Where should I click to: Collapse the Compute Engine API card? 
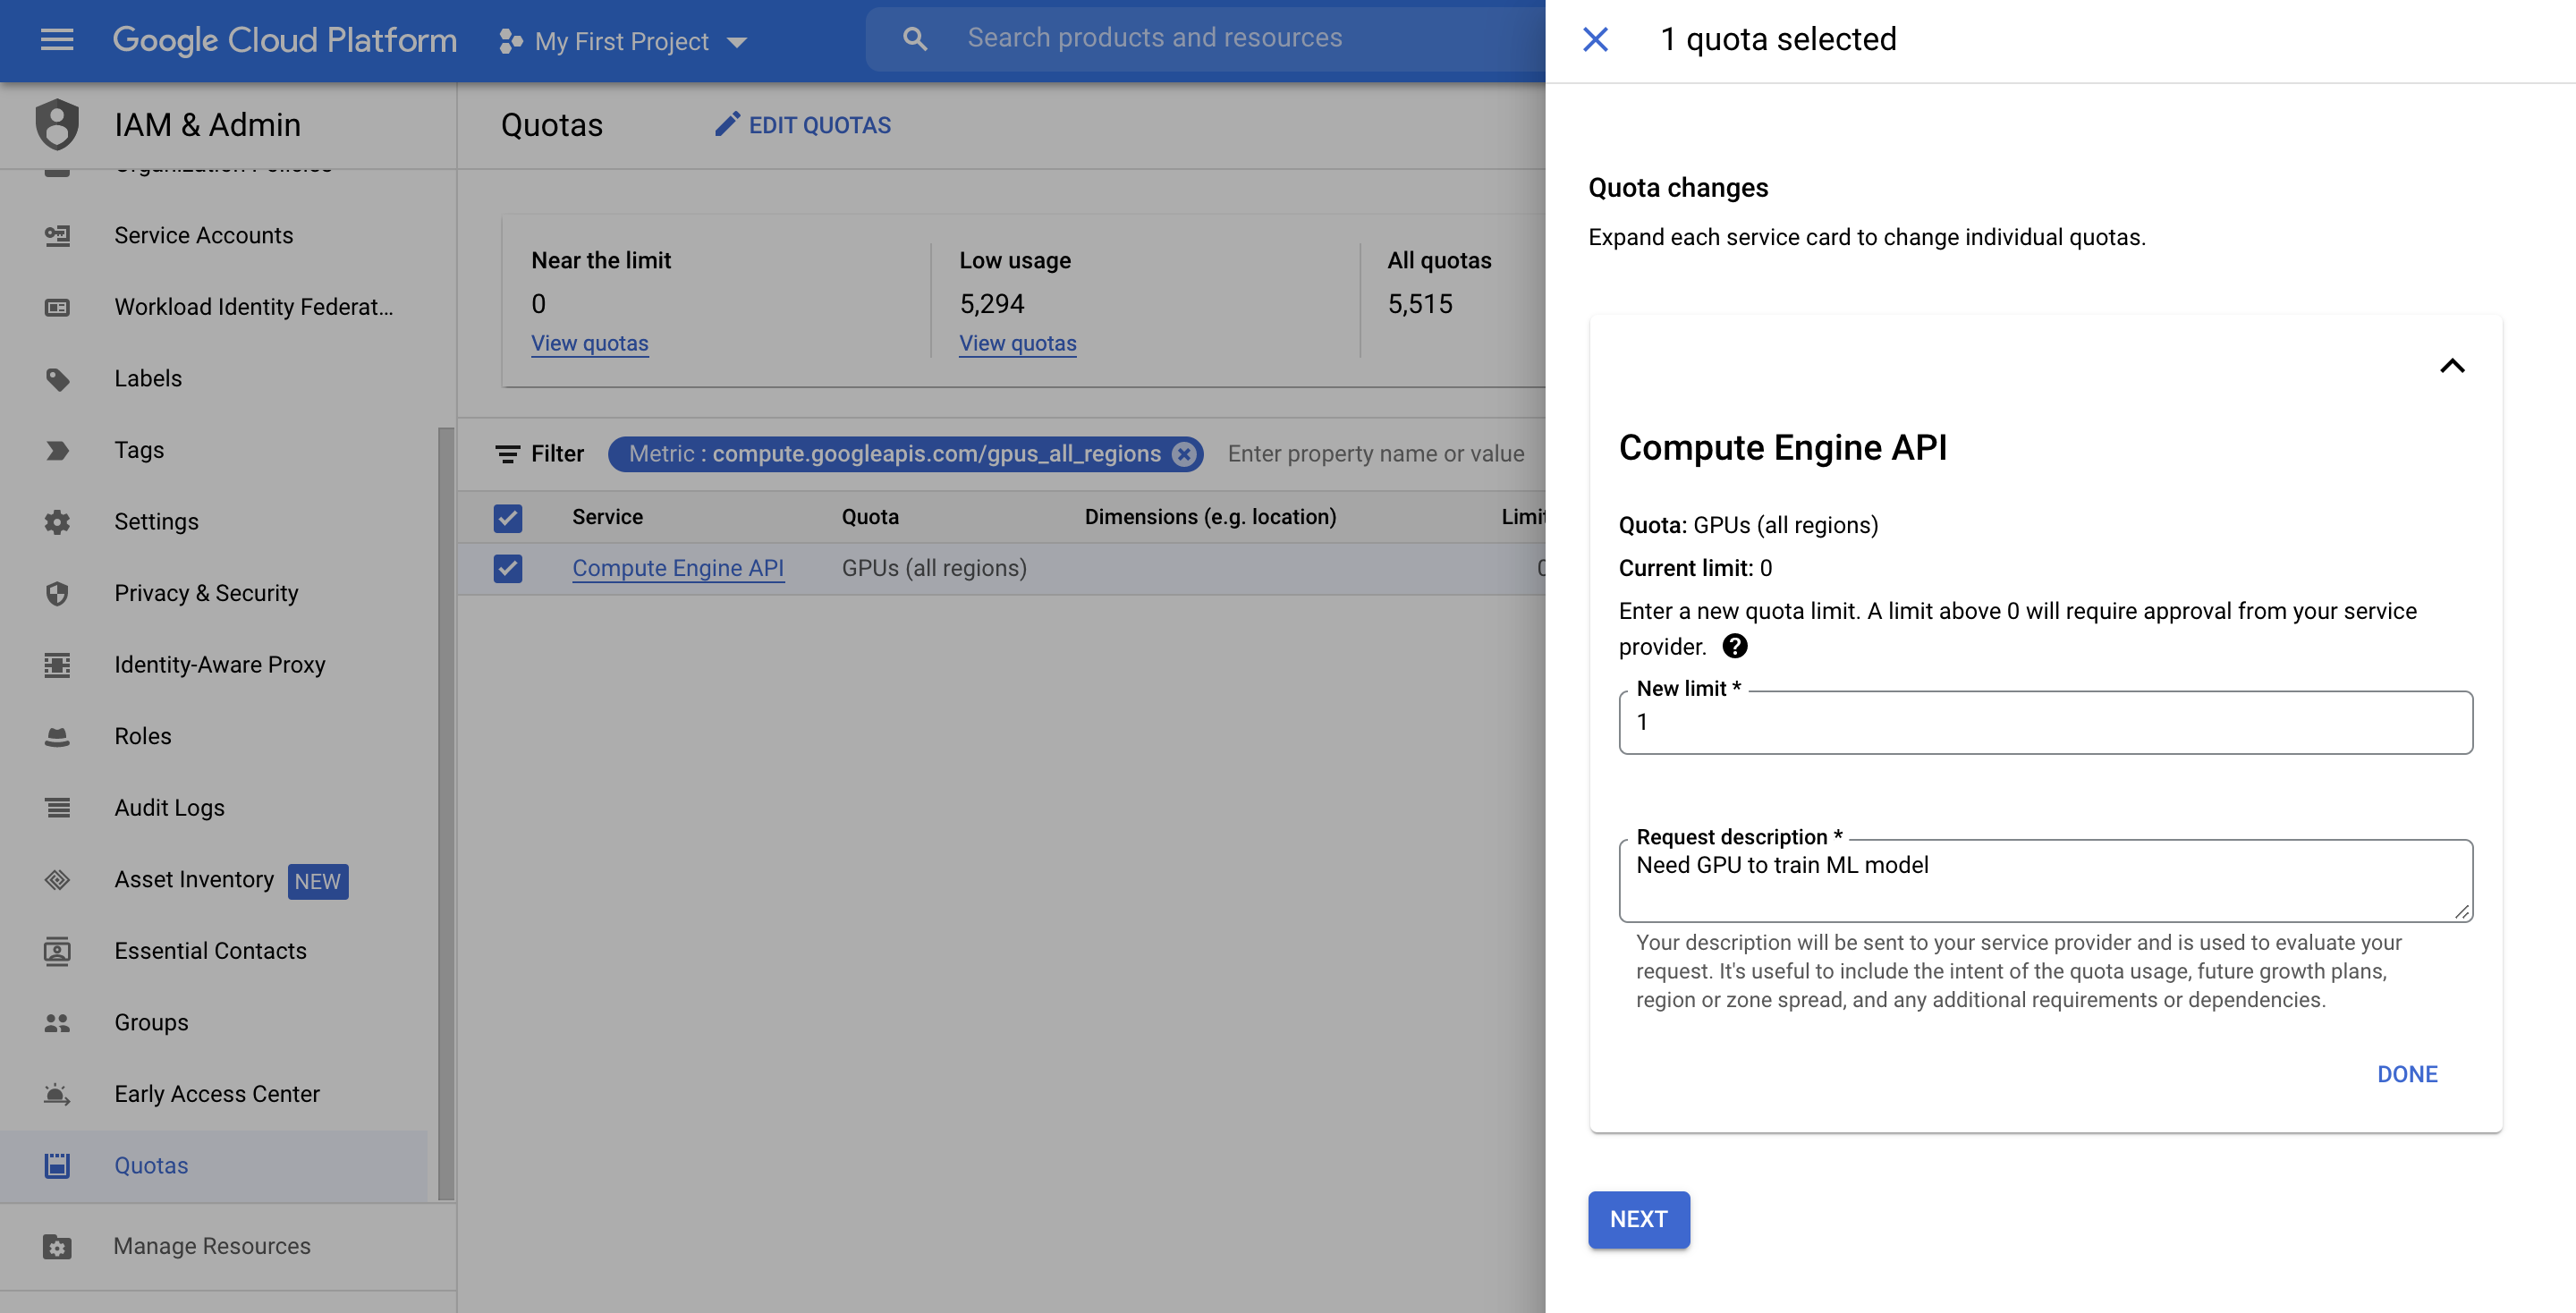(2452, 365)
